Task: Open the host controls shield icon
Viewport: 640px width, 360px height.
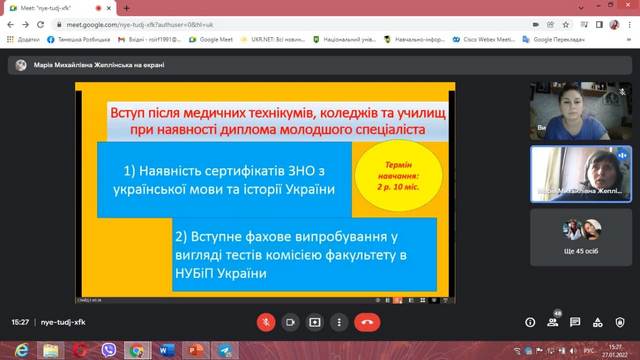Action: [x=620, y=322]
